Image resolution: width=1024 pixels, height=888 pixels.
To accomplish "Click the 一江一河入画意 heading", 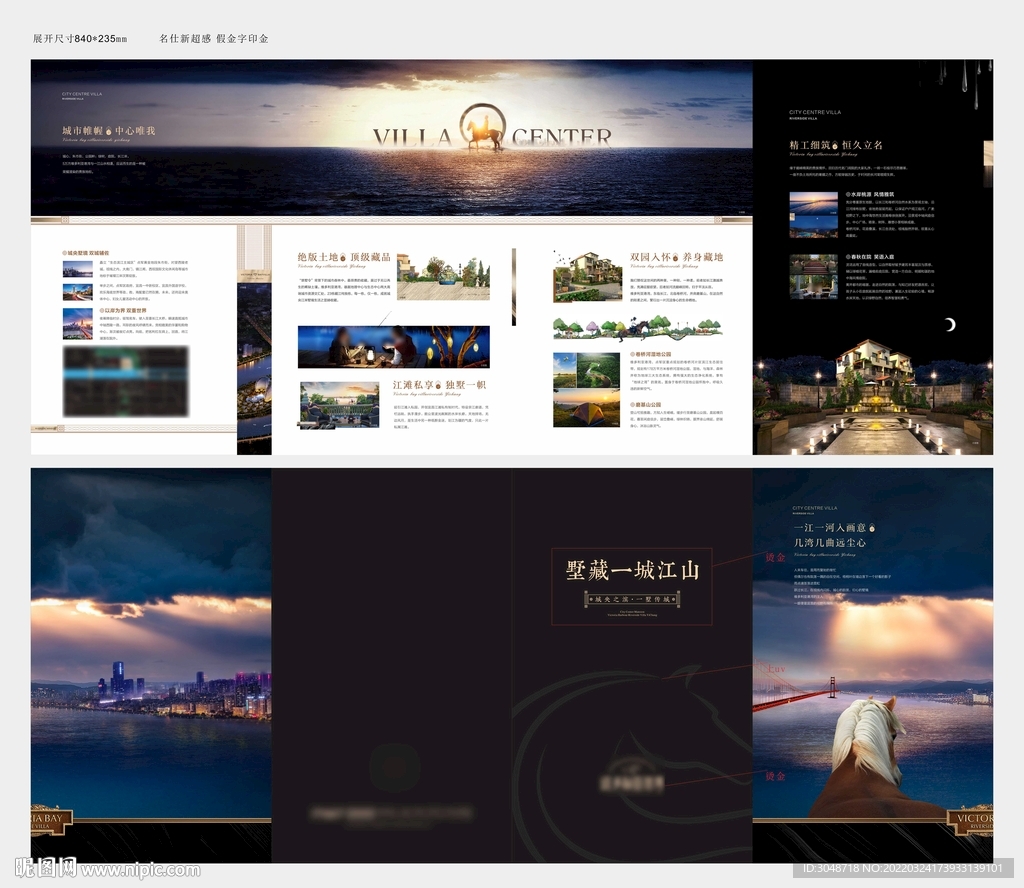I will tap(830, 528).
